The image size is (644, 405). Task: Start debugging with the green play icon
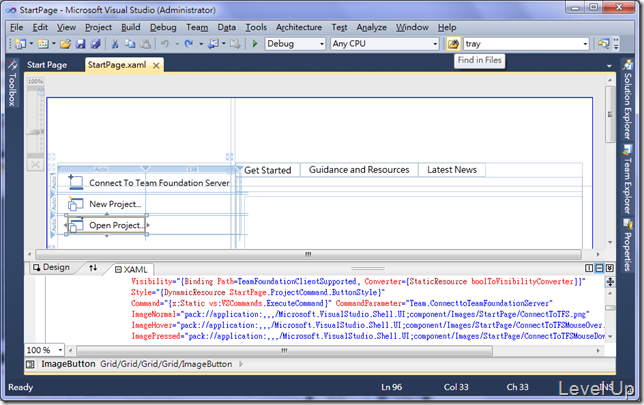[255, 44]
